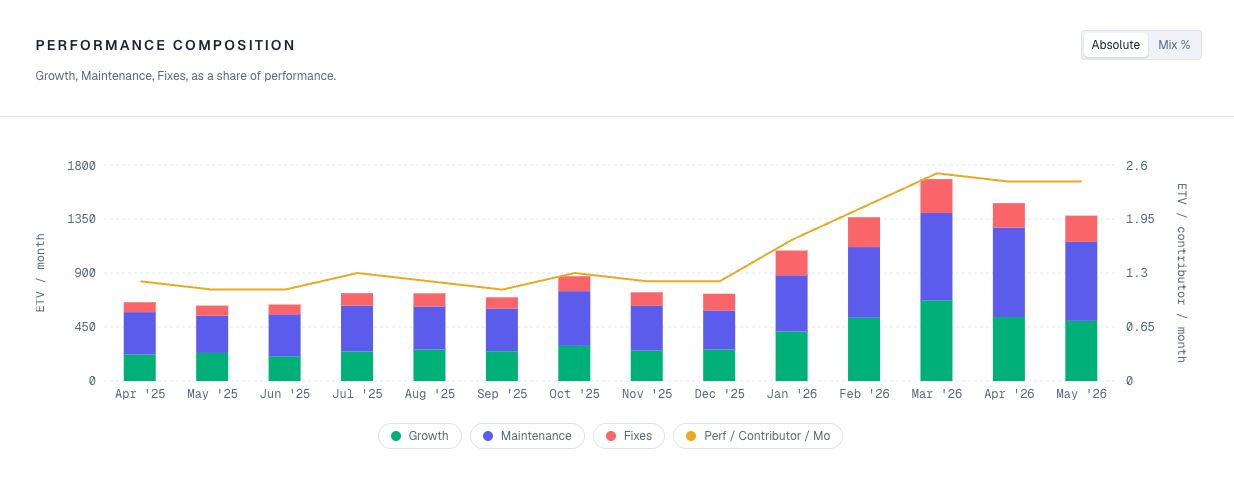Image resolution: width=1234 pixels, height=478 pixels.
Task: Select the Absolute view toggle
Action: 1116,45
